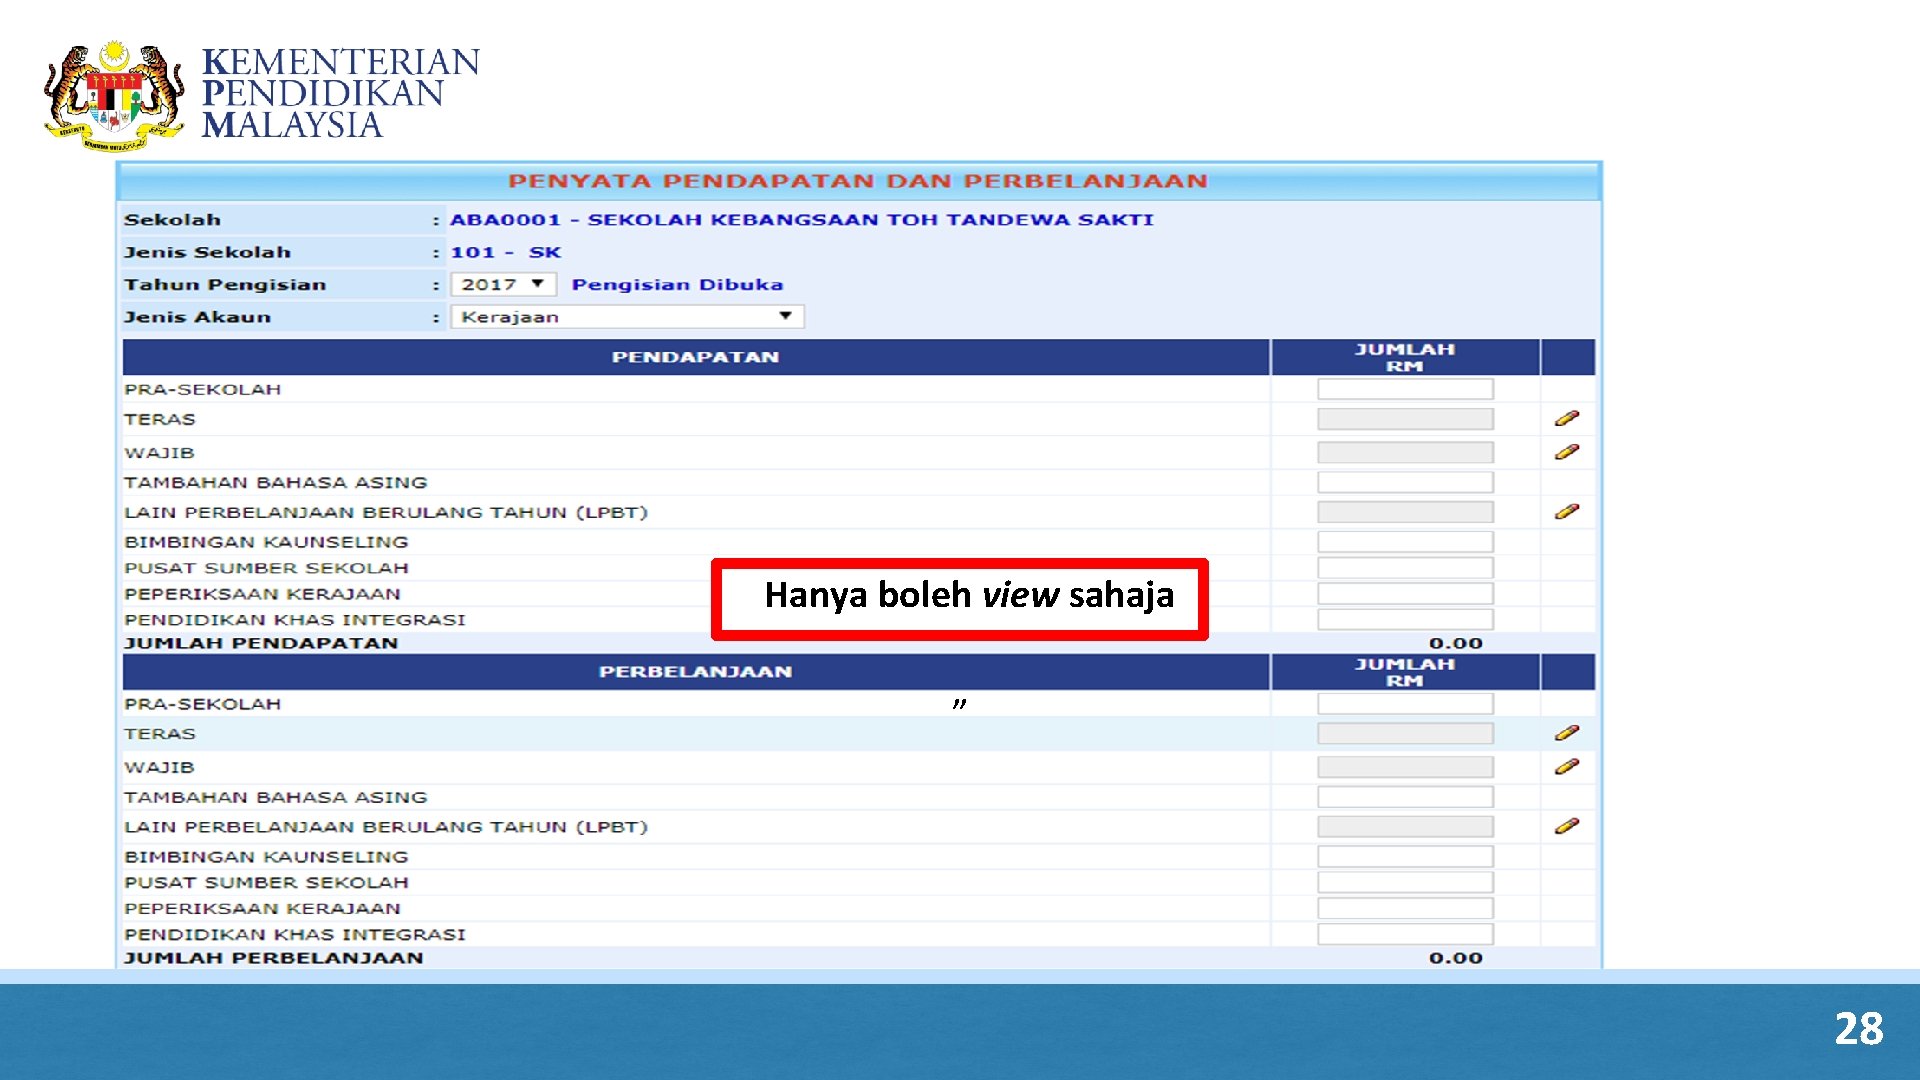Viewport: 1920px width, 1080px height.
Task: Click the 'Tahun Pengisian' label
Action: click(x=225, y=285)
